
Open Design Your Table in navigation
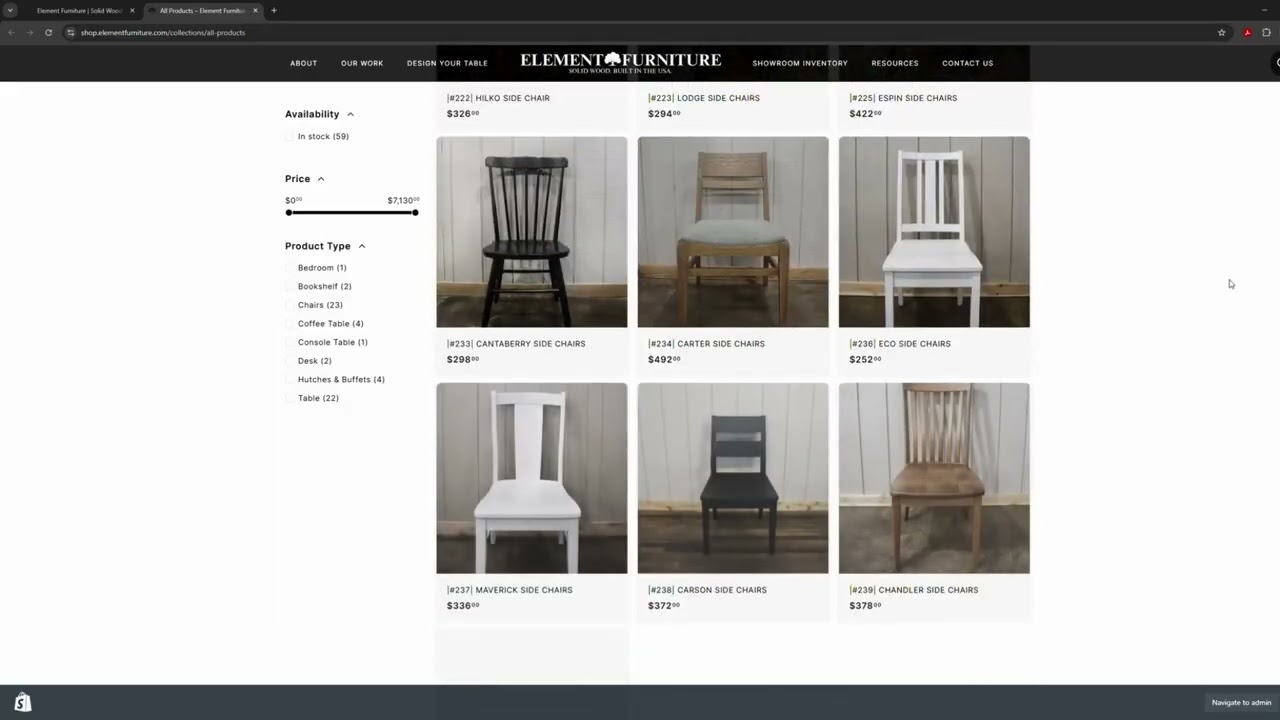(447, 63)
